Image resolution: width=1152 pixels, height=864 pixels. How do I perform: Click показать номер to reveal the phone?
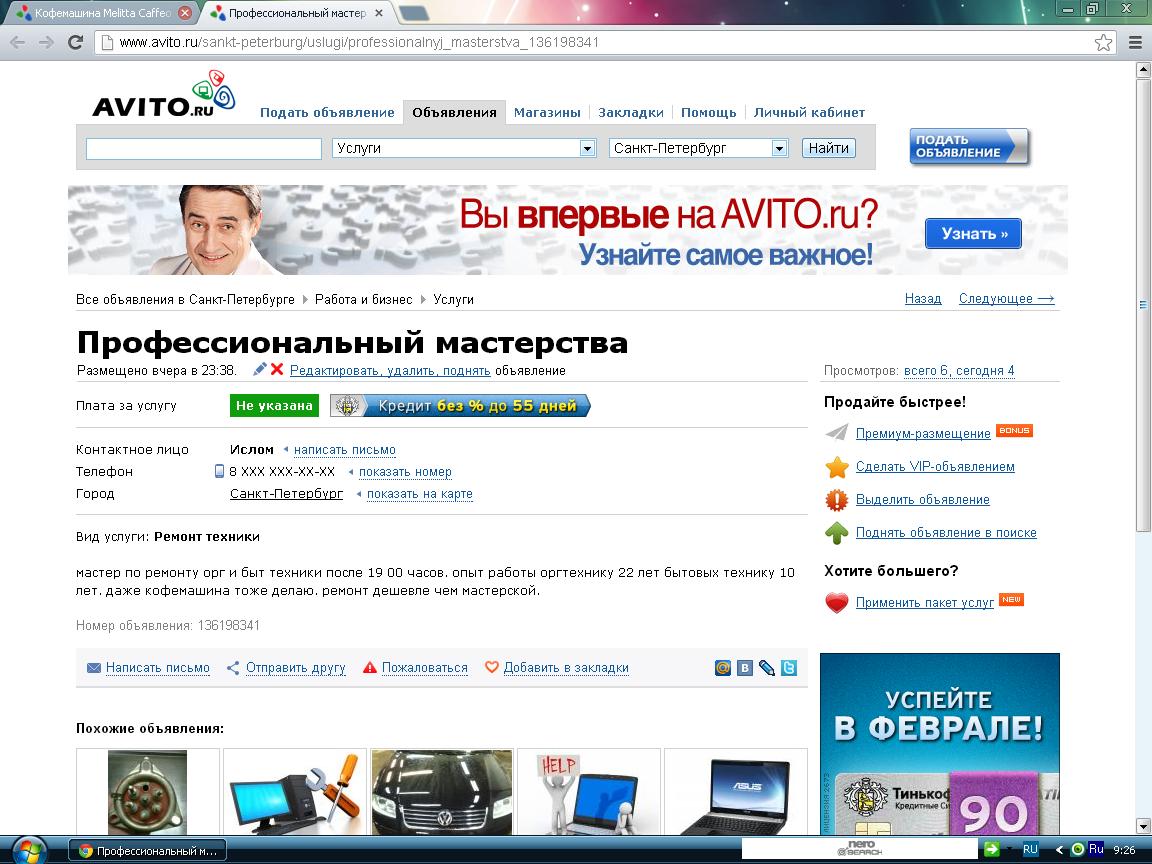click(x=405, y=472)
